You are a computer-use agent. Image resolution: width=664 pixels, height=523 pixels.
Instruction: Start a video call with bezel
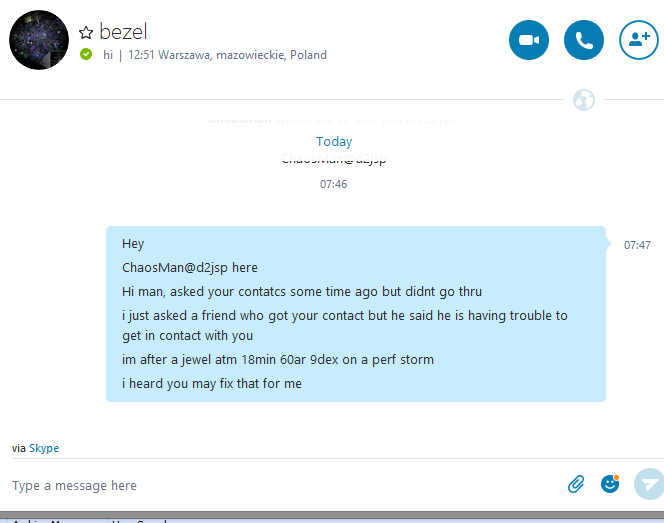click(x=529, y=40)
